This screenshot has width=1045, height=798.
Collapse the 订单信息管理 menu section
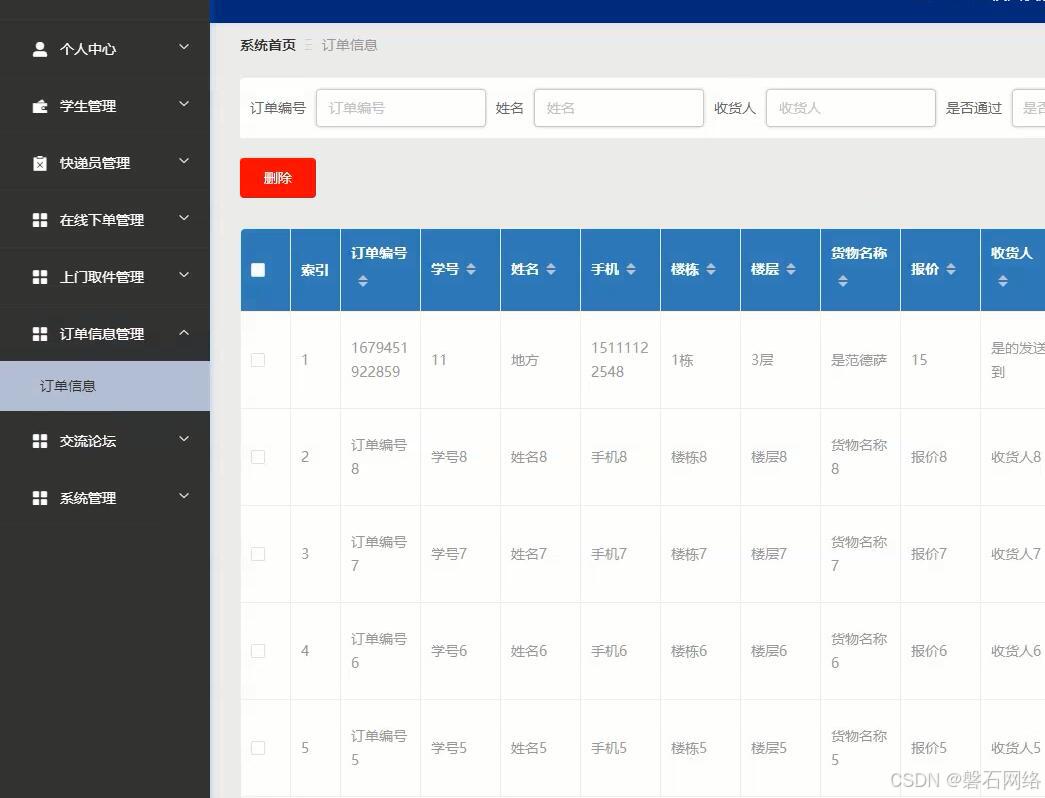click(x=183, y=333)
